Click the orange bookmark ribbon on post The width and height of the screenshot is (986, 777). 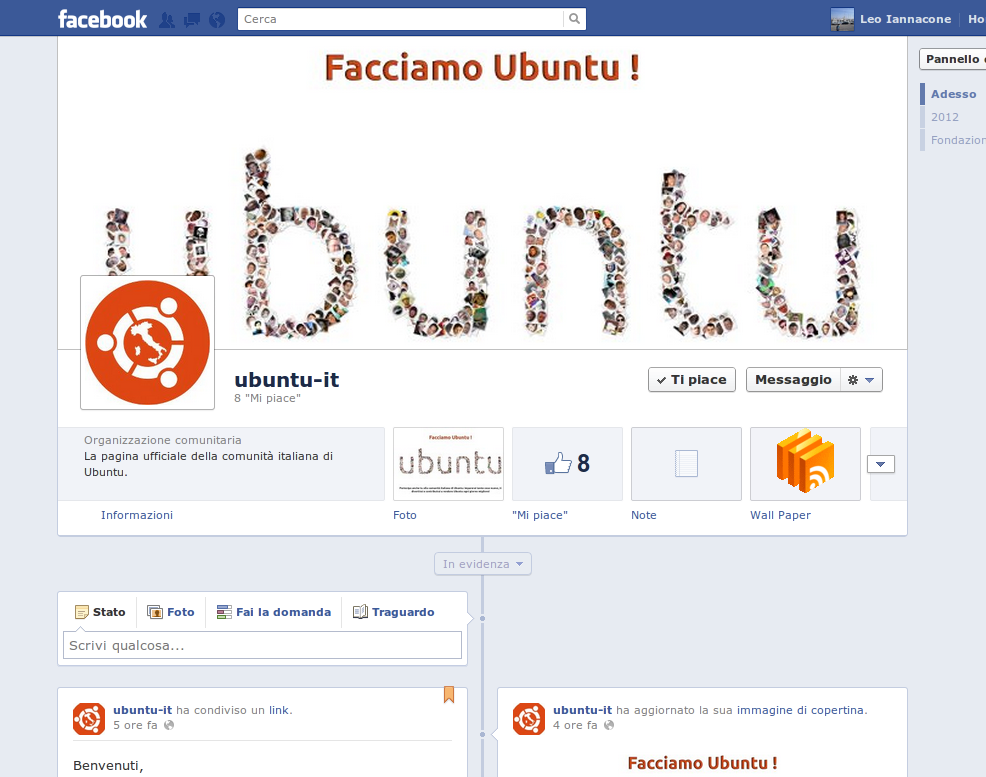pyautogui.click(x=448, y=695)
